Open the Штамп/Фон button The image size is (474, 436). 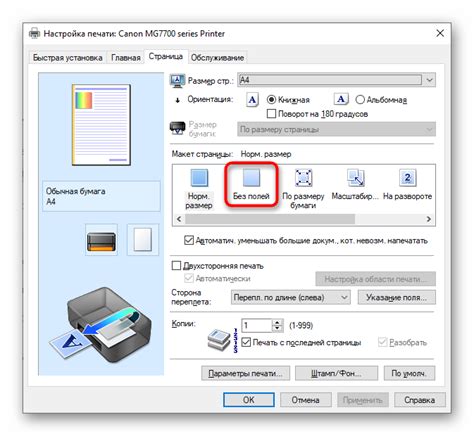pos(336,373)
